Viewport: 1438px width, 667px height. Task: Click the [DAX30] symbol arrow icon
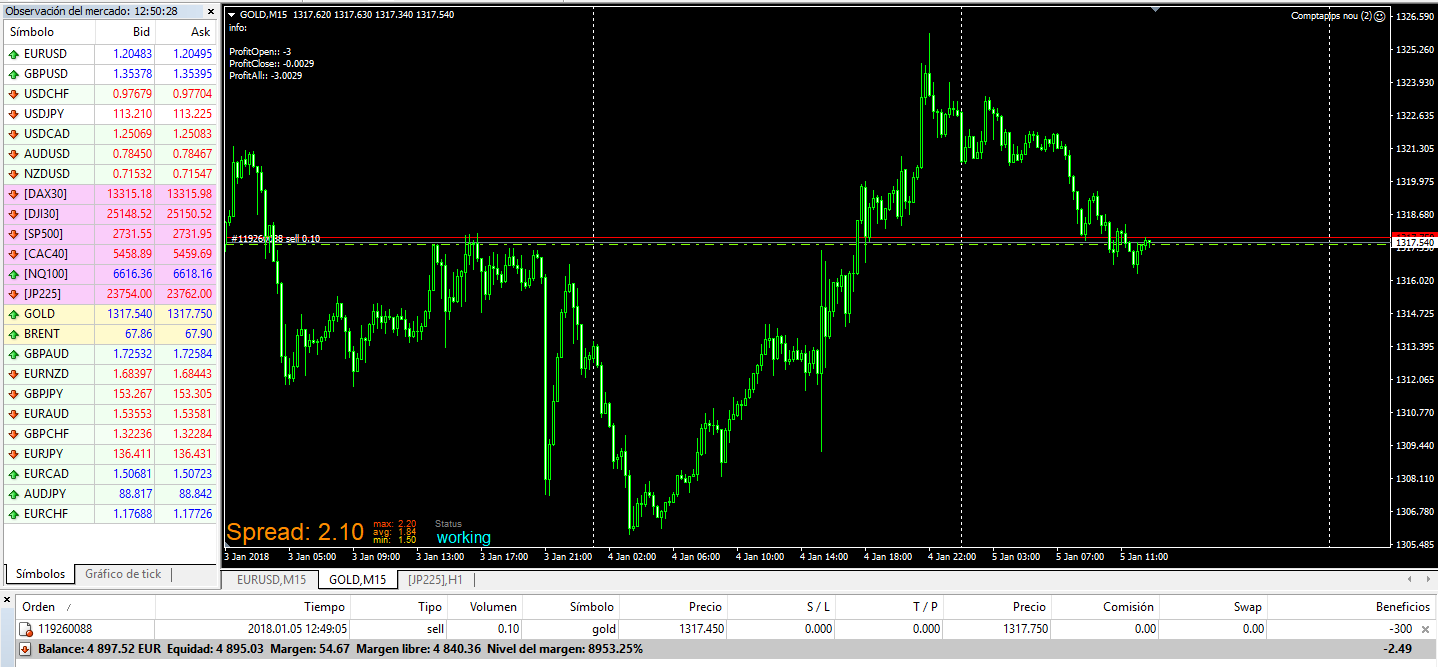tap(14, 194)
